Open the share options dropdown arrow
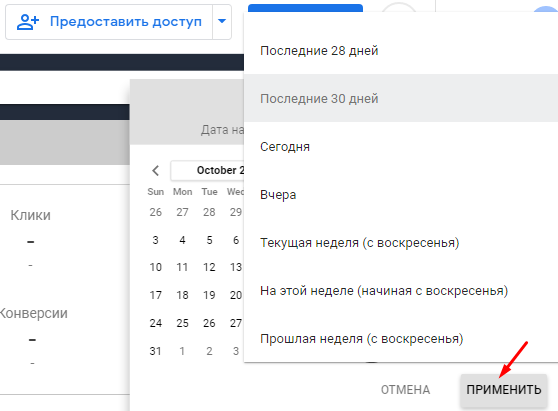558x411 pixels. [222, 22]
